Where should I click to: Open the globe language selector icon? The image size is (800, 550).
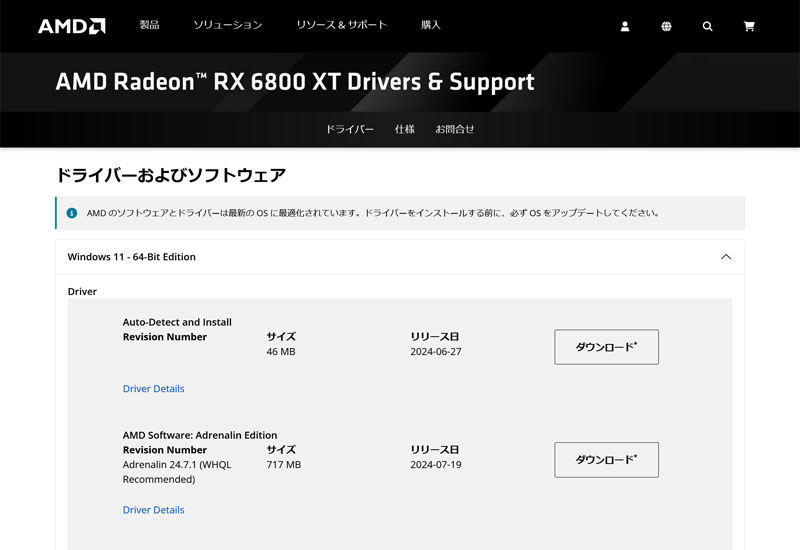tap(666, 27)
